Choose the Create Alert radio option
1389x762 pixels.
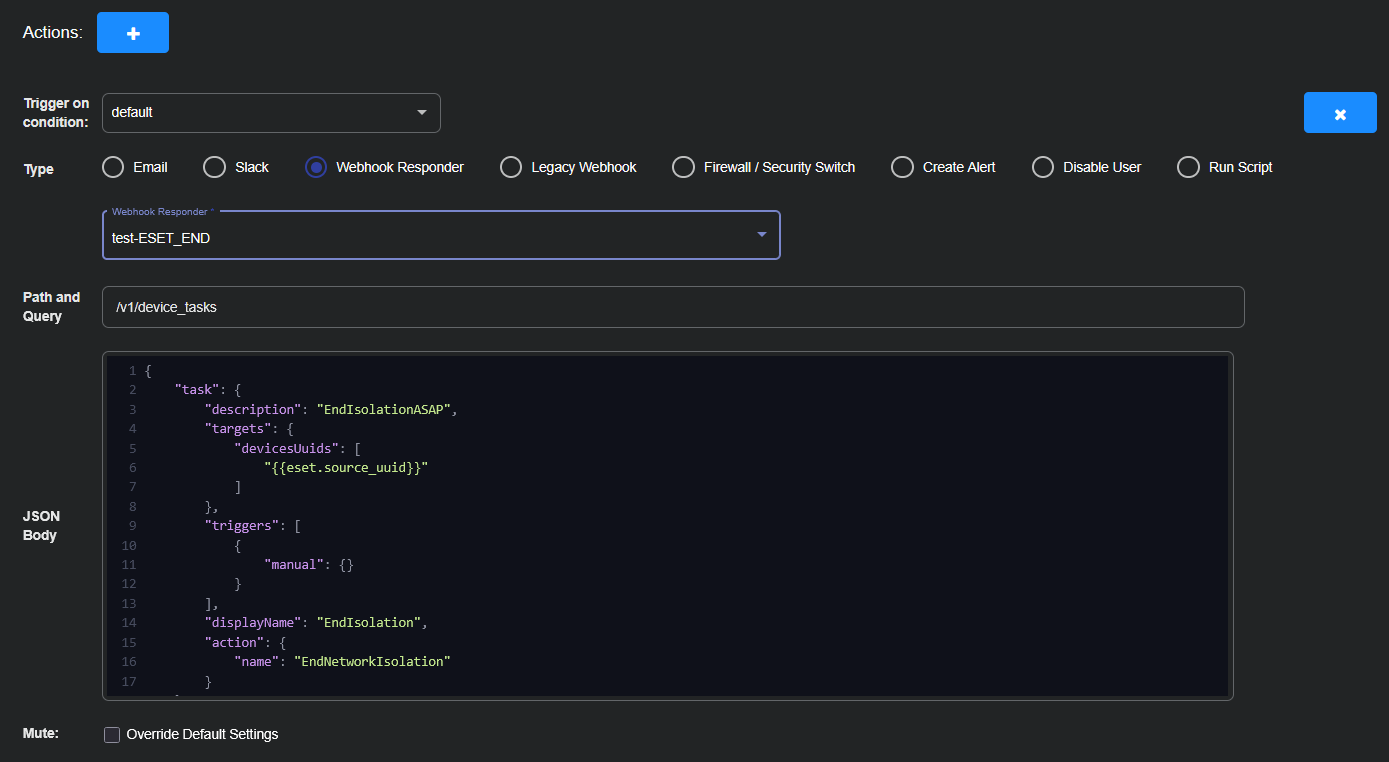pyautogui.click(x=903, y=167)
